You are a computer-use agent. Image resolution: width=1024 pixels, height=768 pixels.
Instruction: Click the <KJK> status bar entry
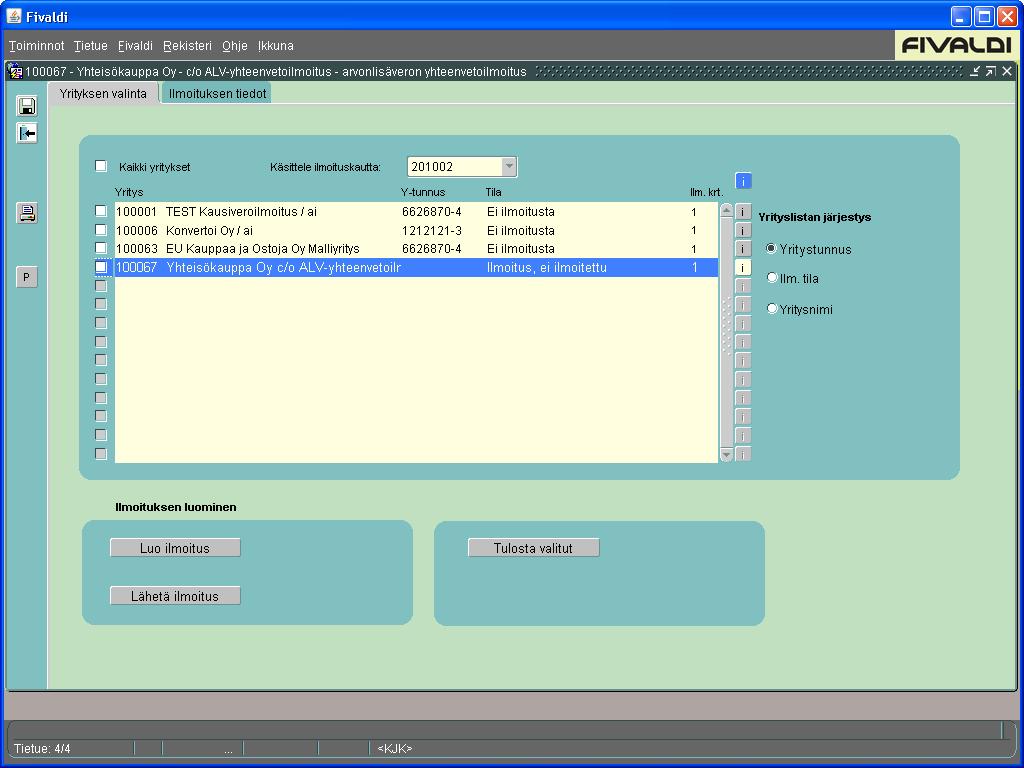[394, 748]
